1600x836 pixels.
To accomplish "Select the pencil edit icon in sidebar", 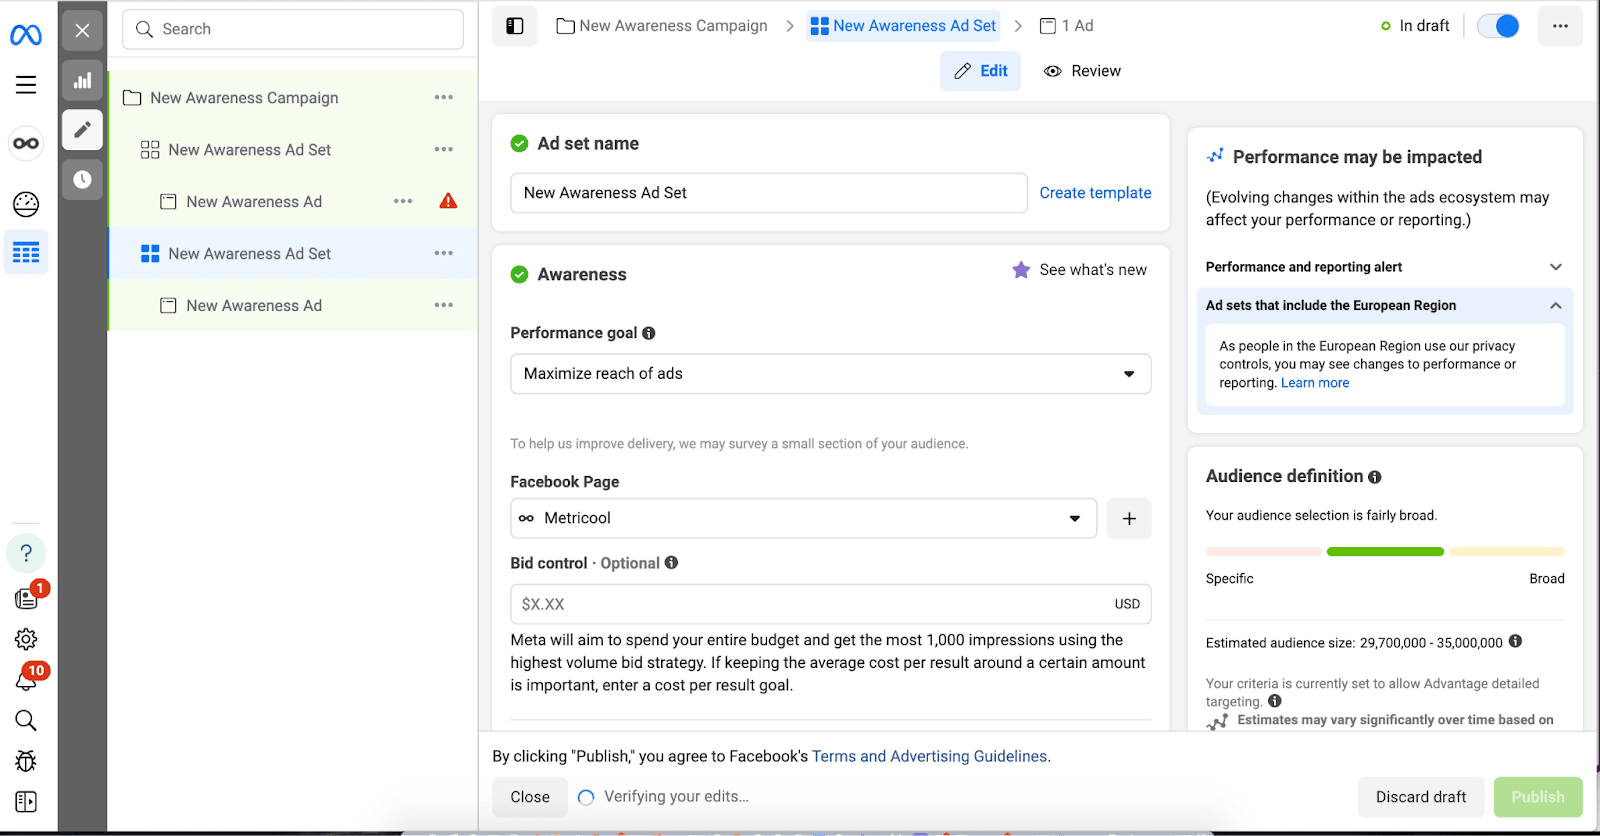I will [x=82, y=130].
